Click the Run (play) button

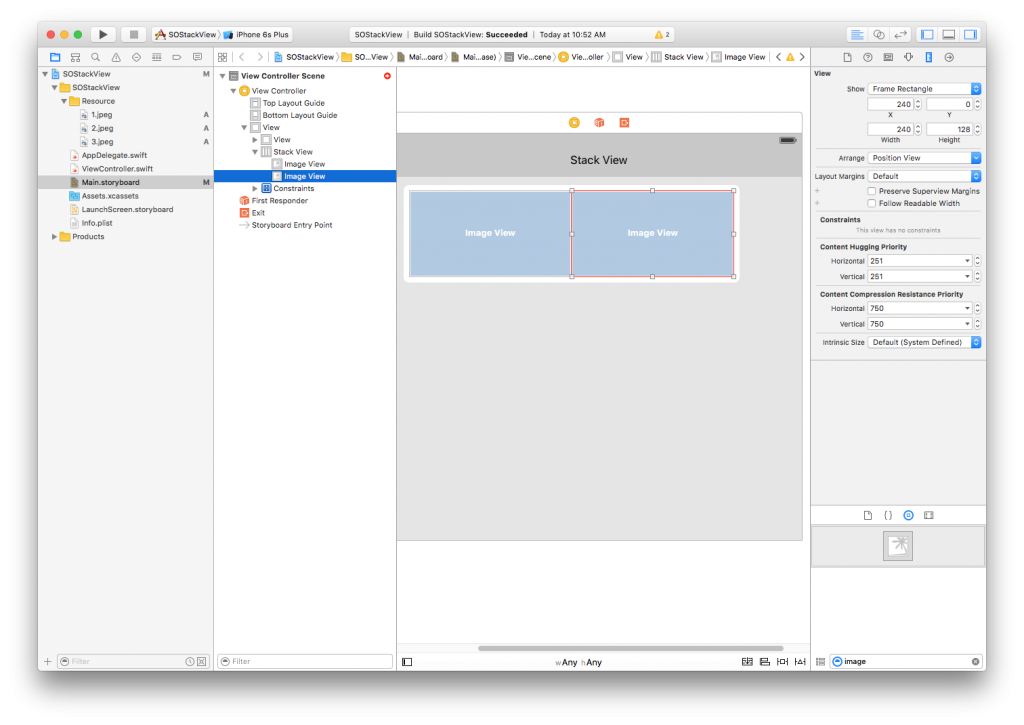coord(103,34)
